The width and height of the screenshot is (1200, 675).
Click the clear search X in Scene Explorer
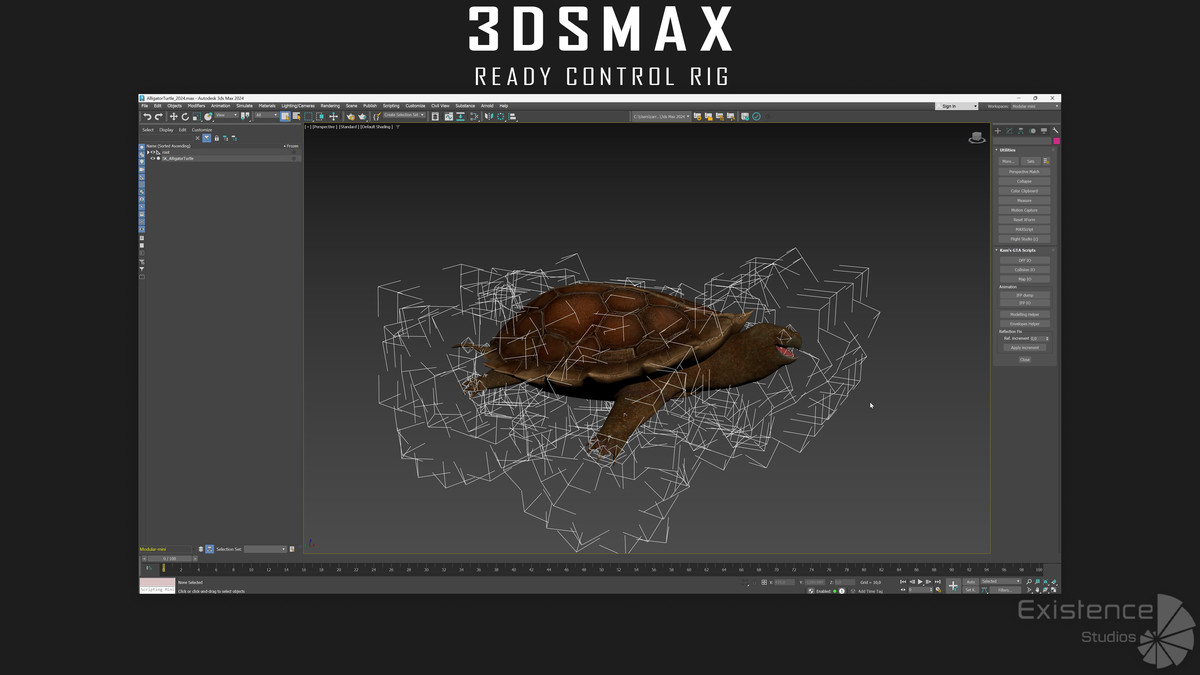[x=197, y=138]
